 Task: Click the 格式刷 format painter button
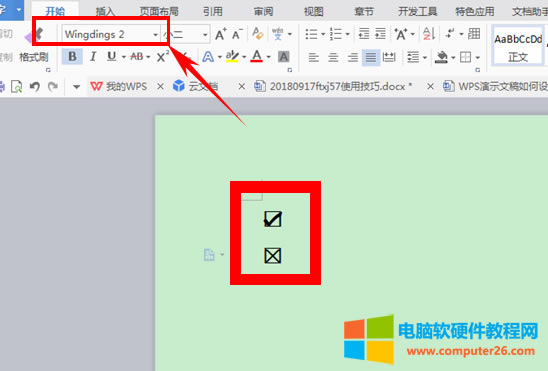tap(34, 57)
